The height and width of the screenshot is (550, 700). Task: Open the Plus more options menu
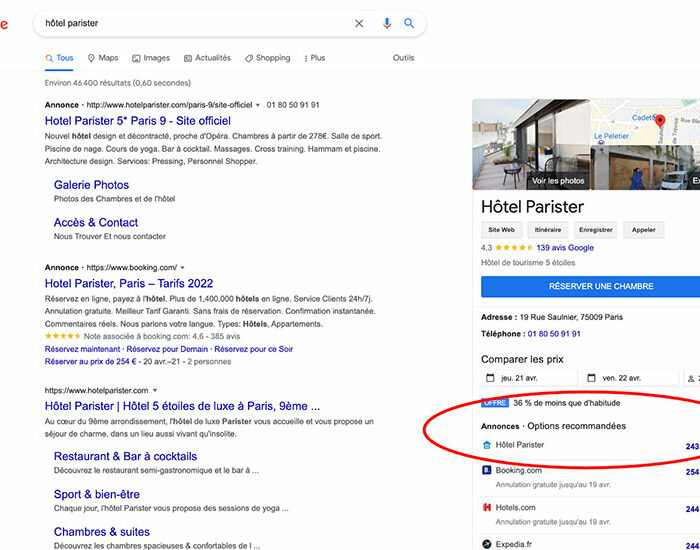[x=313, y=58]
